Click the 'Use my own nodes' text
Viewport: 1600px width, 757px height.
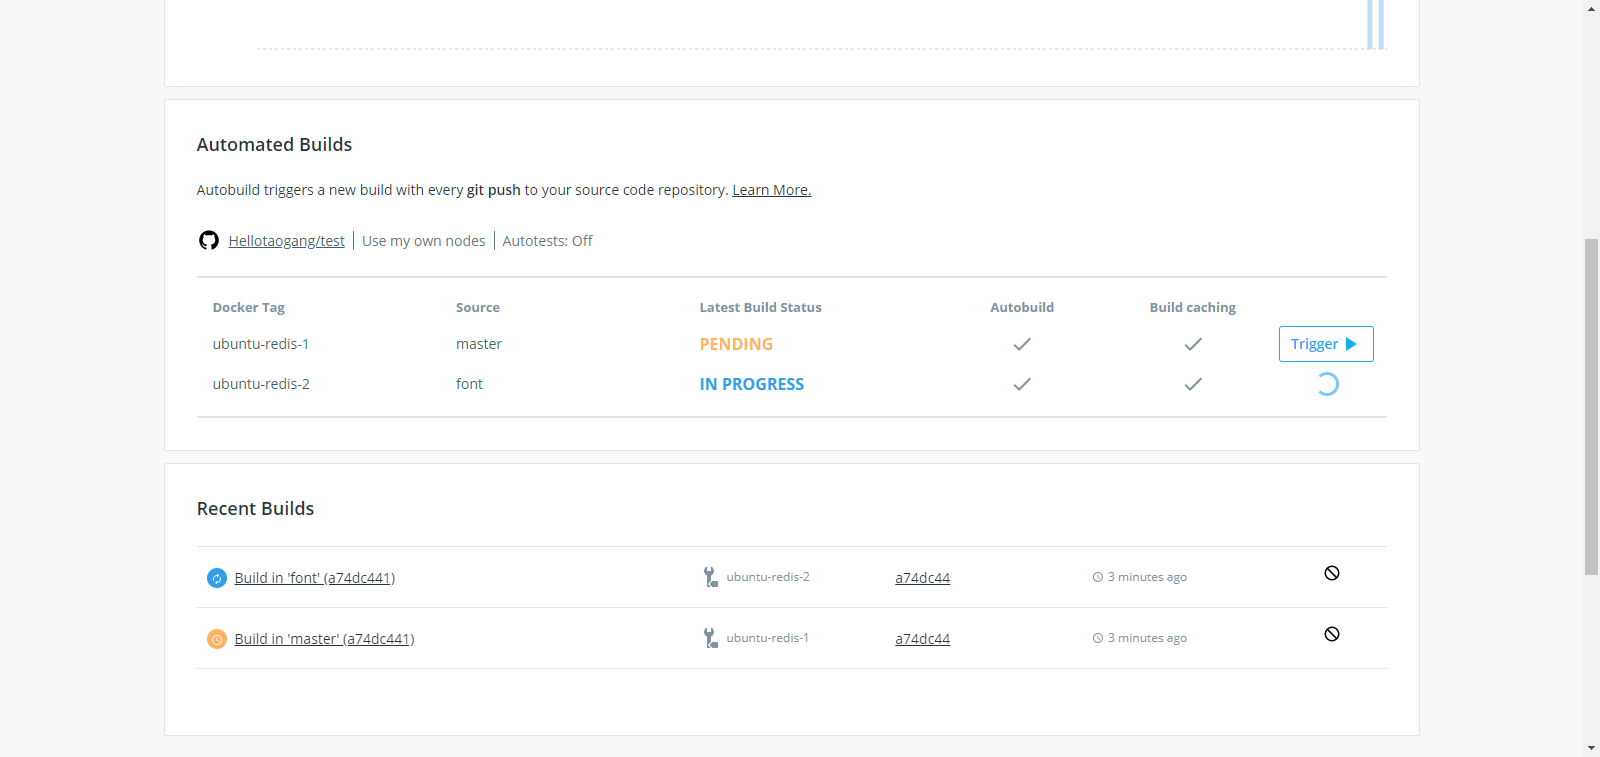(424, 241)
